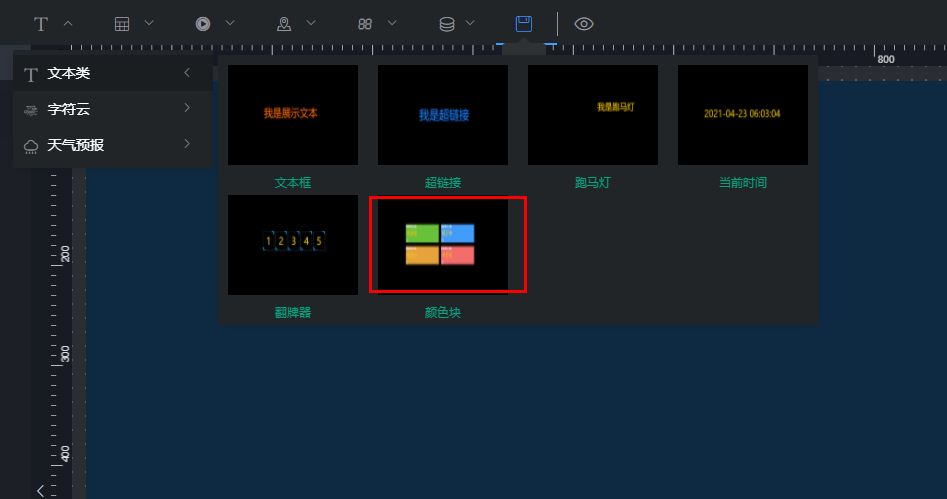Image resolution: width=947 pixels, height=499 pixels.
Task: Choose the 颜色块 color block thumbnail
Action: click(443, 245)
